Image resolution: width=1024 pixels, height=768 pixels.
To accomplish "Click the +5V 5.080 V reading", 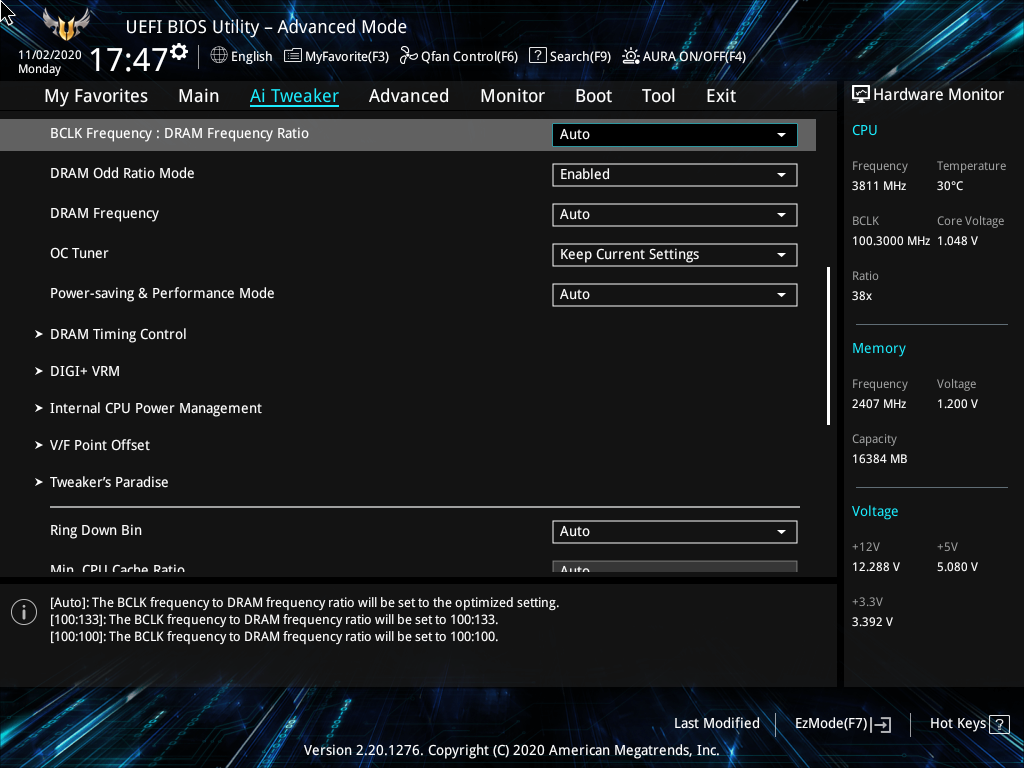I will click(x=957, y=567).
